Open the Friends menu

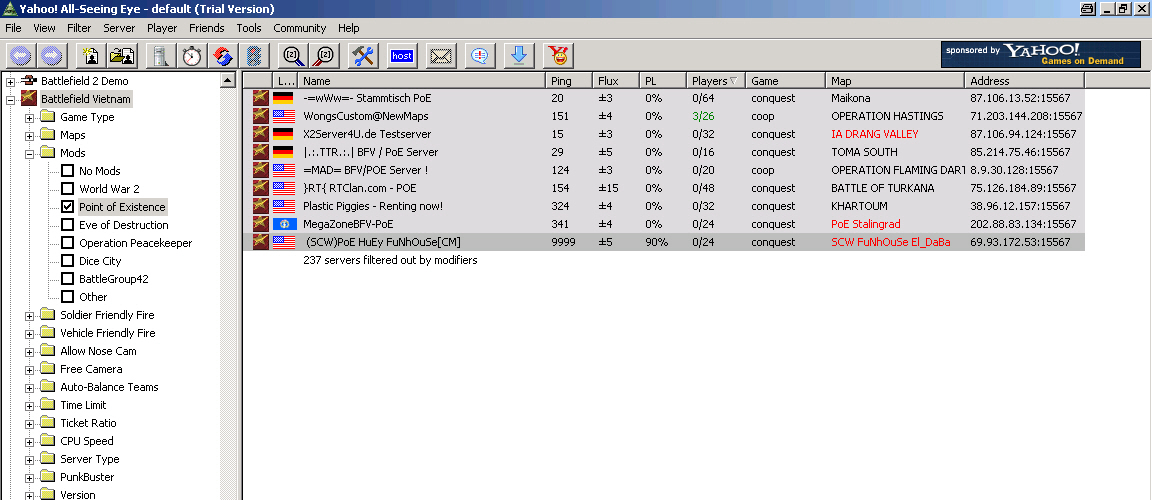(206, 28)
